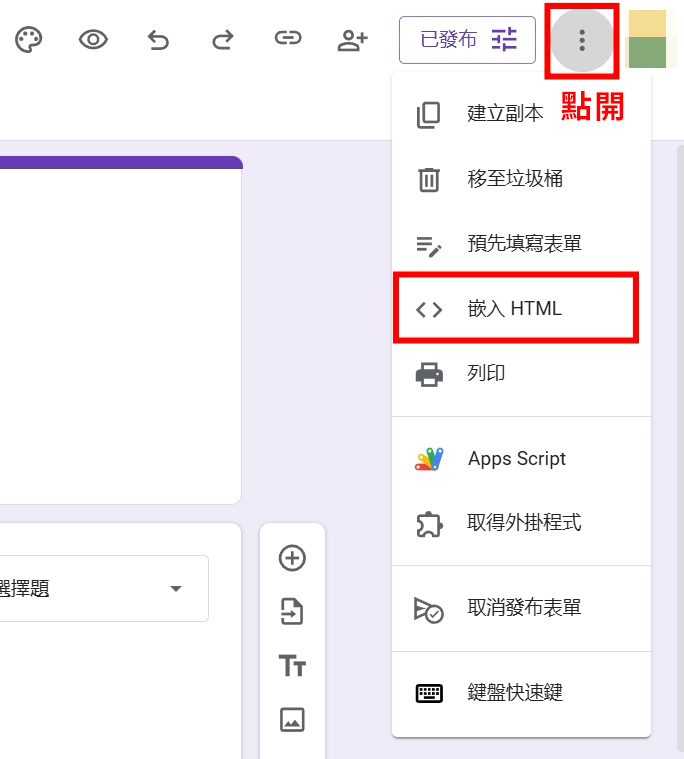This screenshot has height=759, width=684.
Task: Click the undo arrow icon
Action: tap(158, 40)
